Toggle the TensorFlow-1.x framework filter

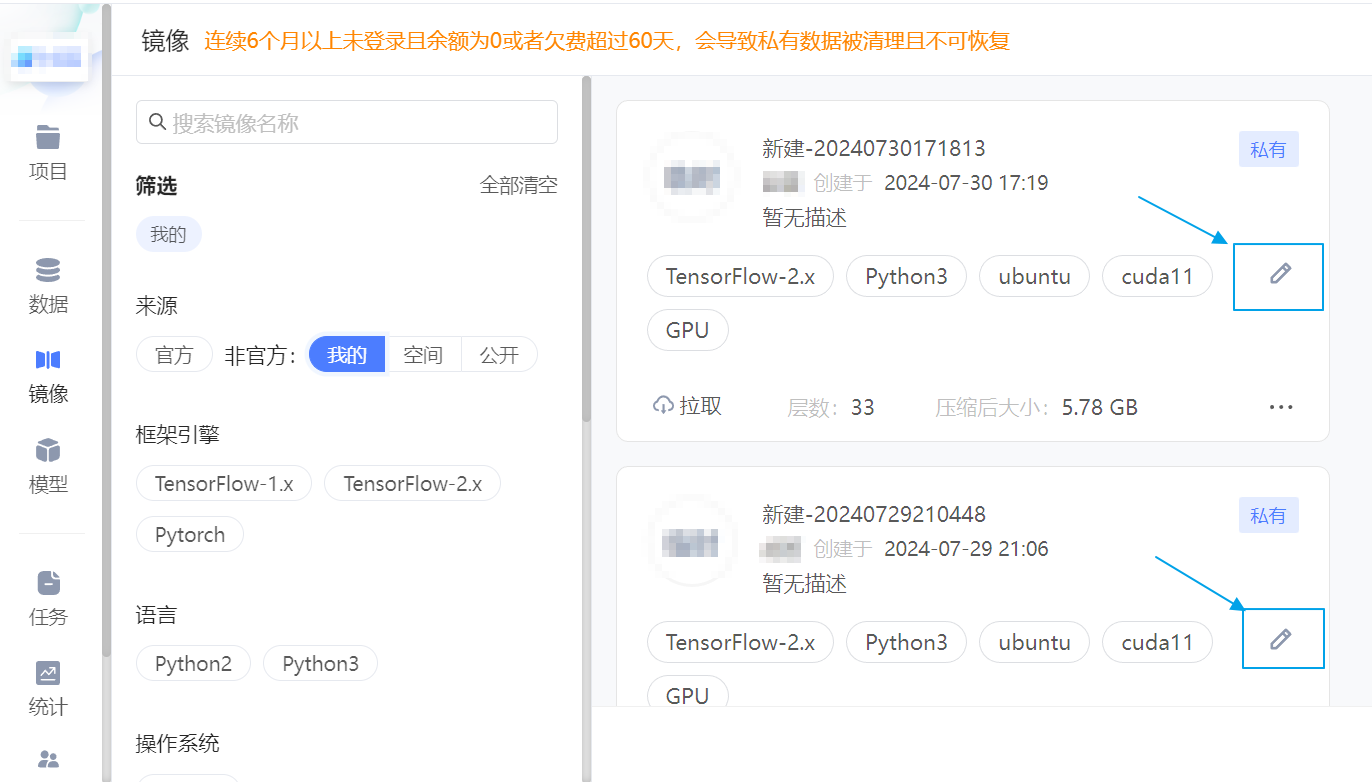coord(224,484)
